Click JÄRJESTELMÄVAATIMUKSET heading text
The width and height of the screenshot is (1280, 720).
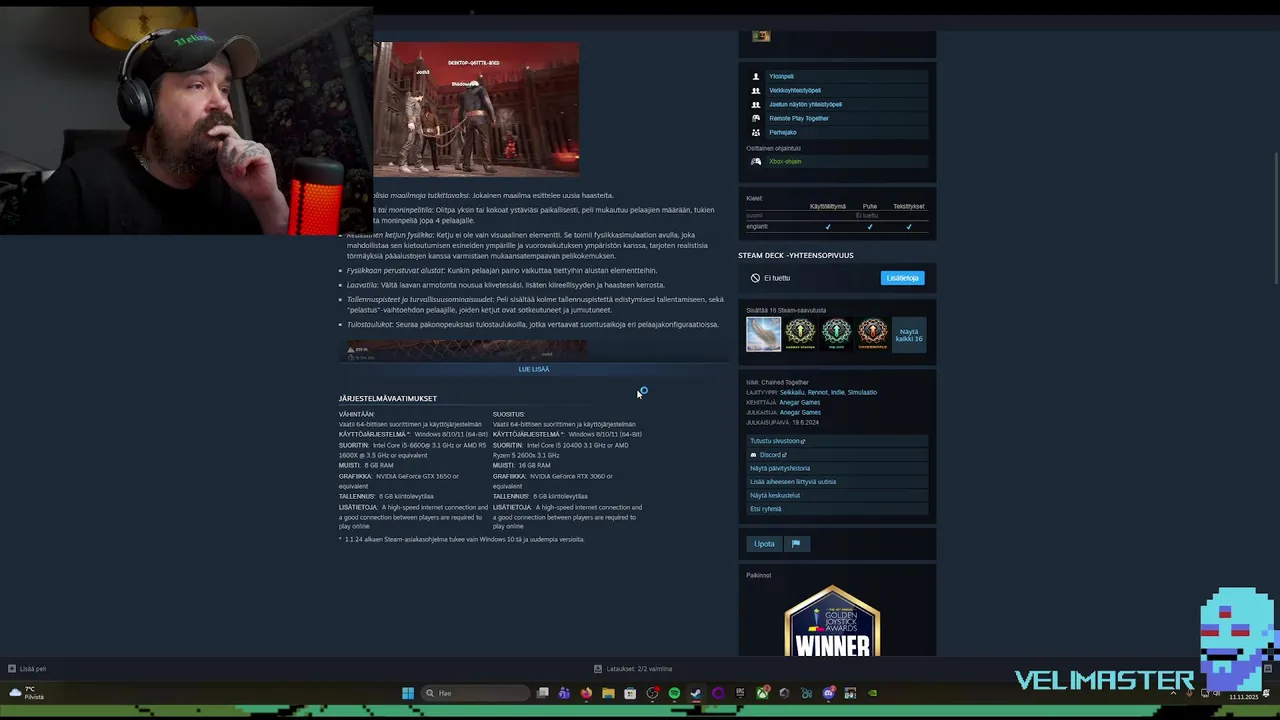(x=388, y=398)
